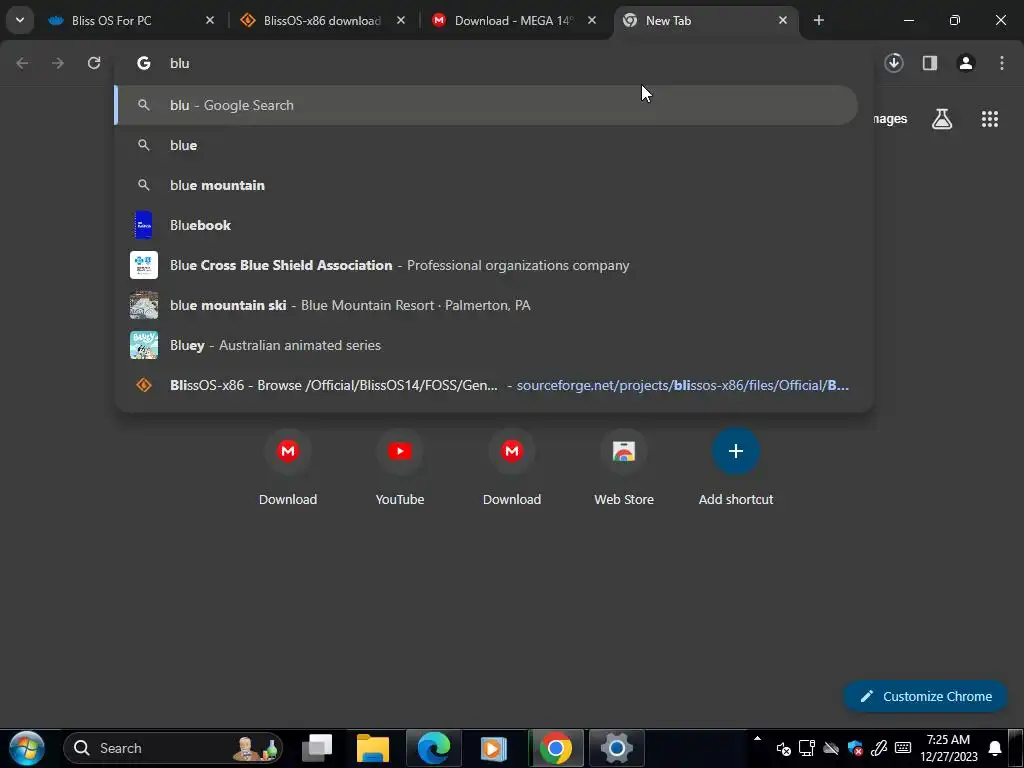Click the muted volume tray icon

click(784, 748)
